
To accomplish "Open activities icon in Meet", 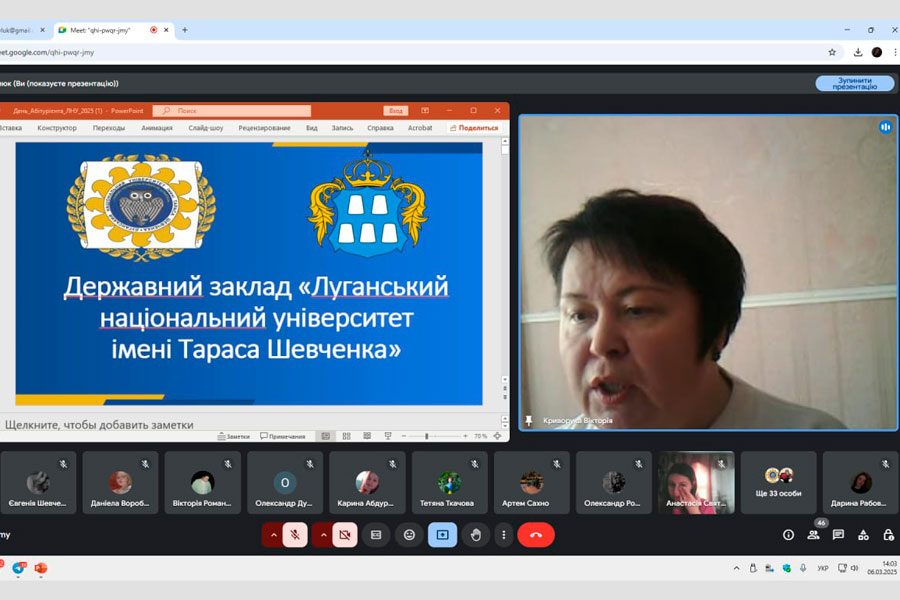I will coord(863,535).
